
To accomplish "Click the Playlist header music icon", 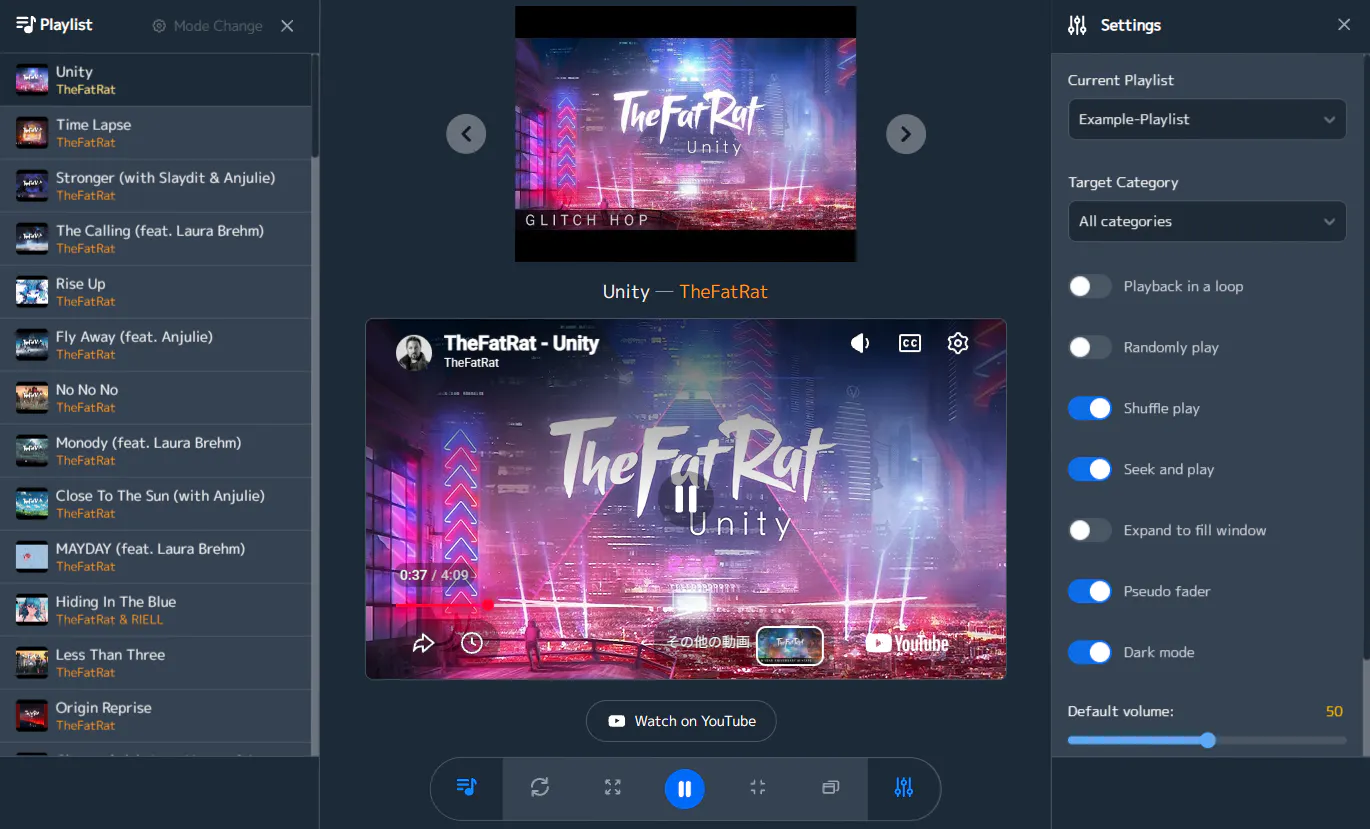I will click(26, 25).
